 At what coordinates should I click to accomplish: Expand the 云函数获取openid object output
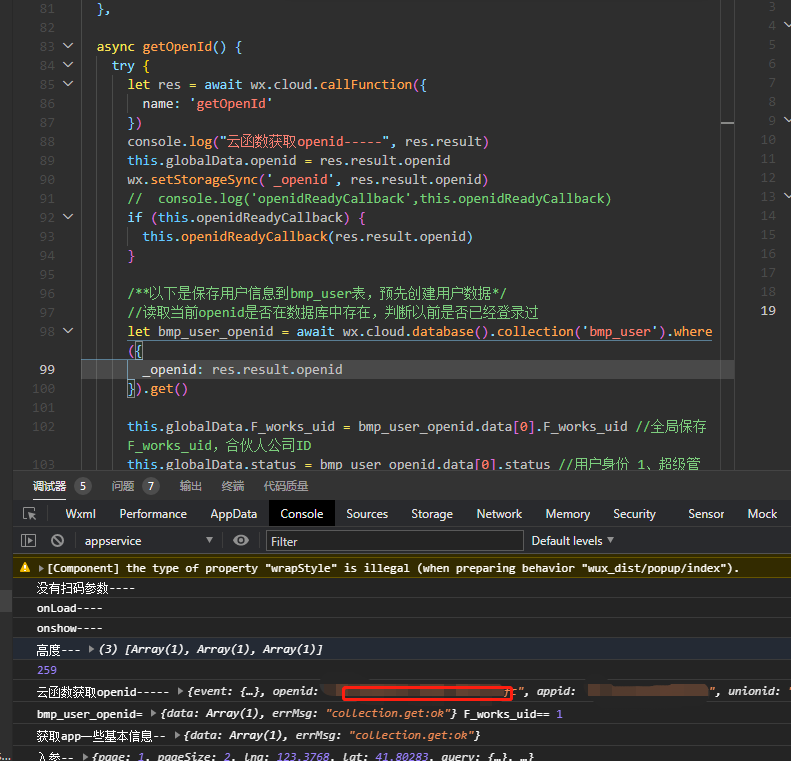click(180, 691)
